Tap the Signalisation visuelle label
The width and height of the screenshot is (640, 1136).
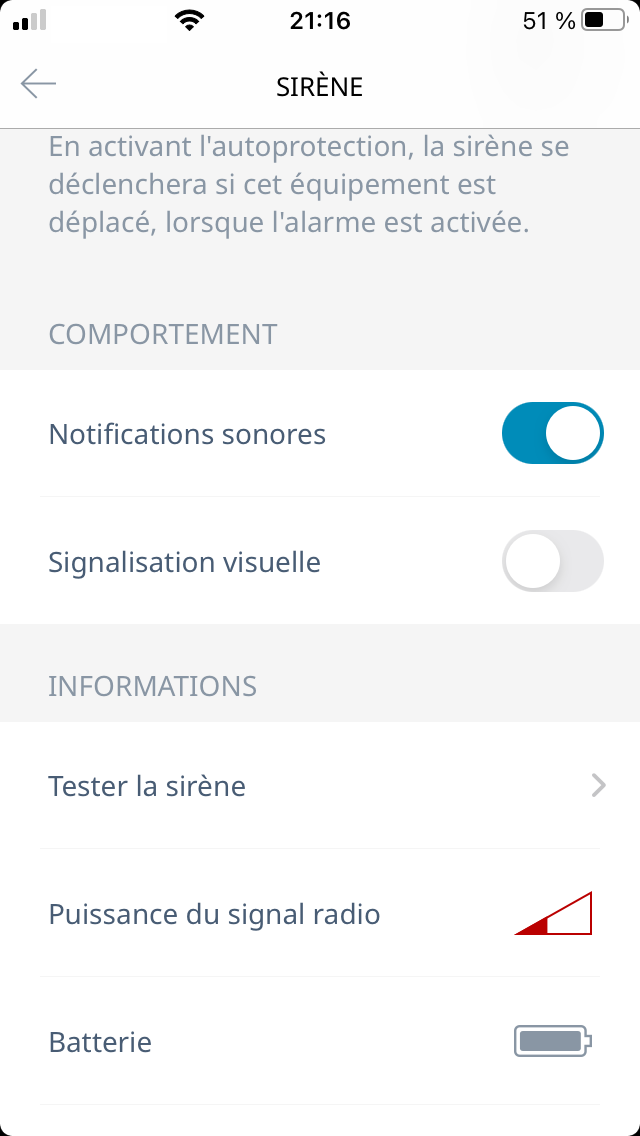(x=184, y=562)
